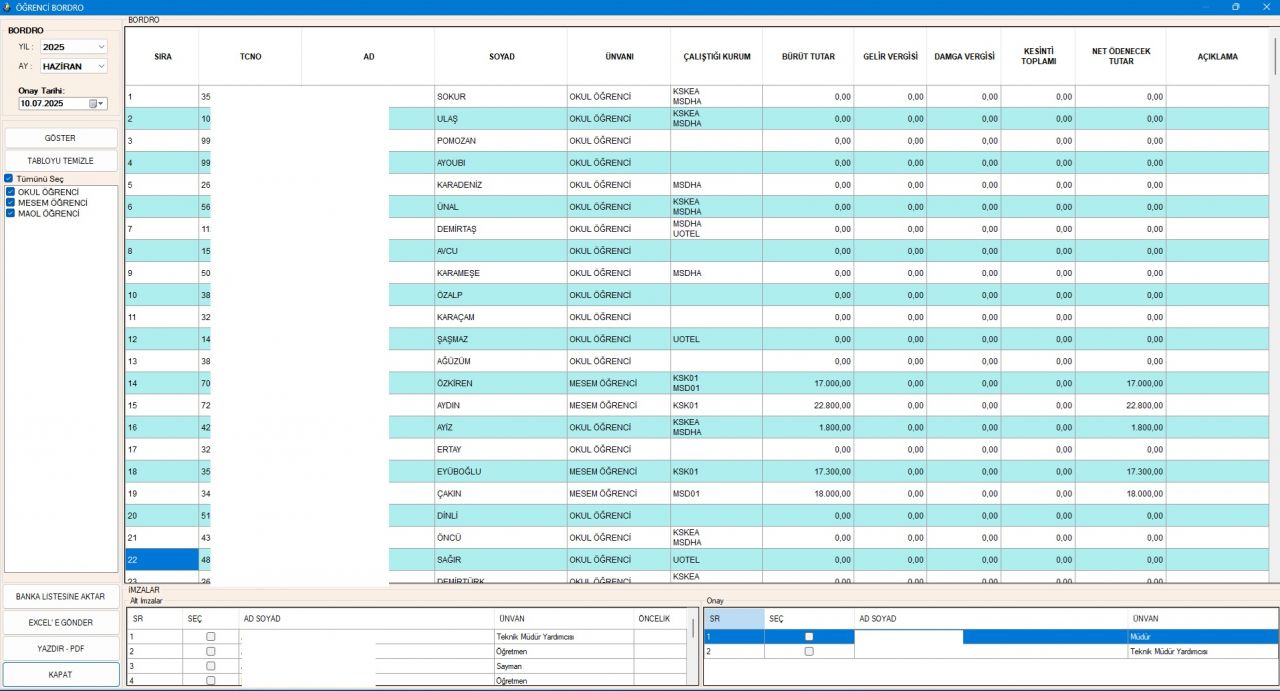Tick the checkbox for the Müdür approver row
Screen dimensions: 1280x691
click(x=809, y=636)
